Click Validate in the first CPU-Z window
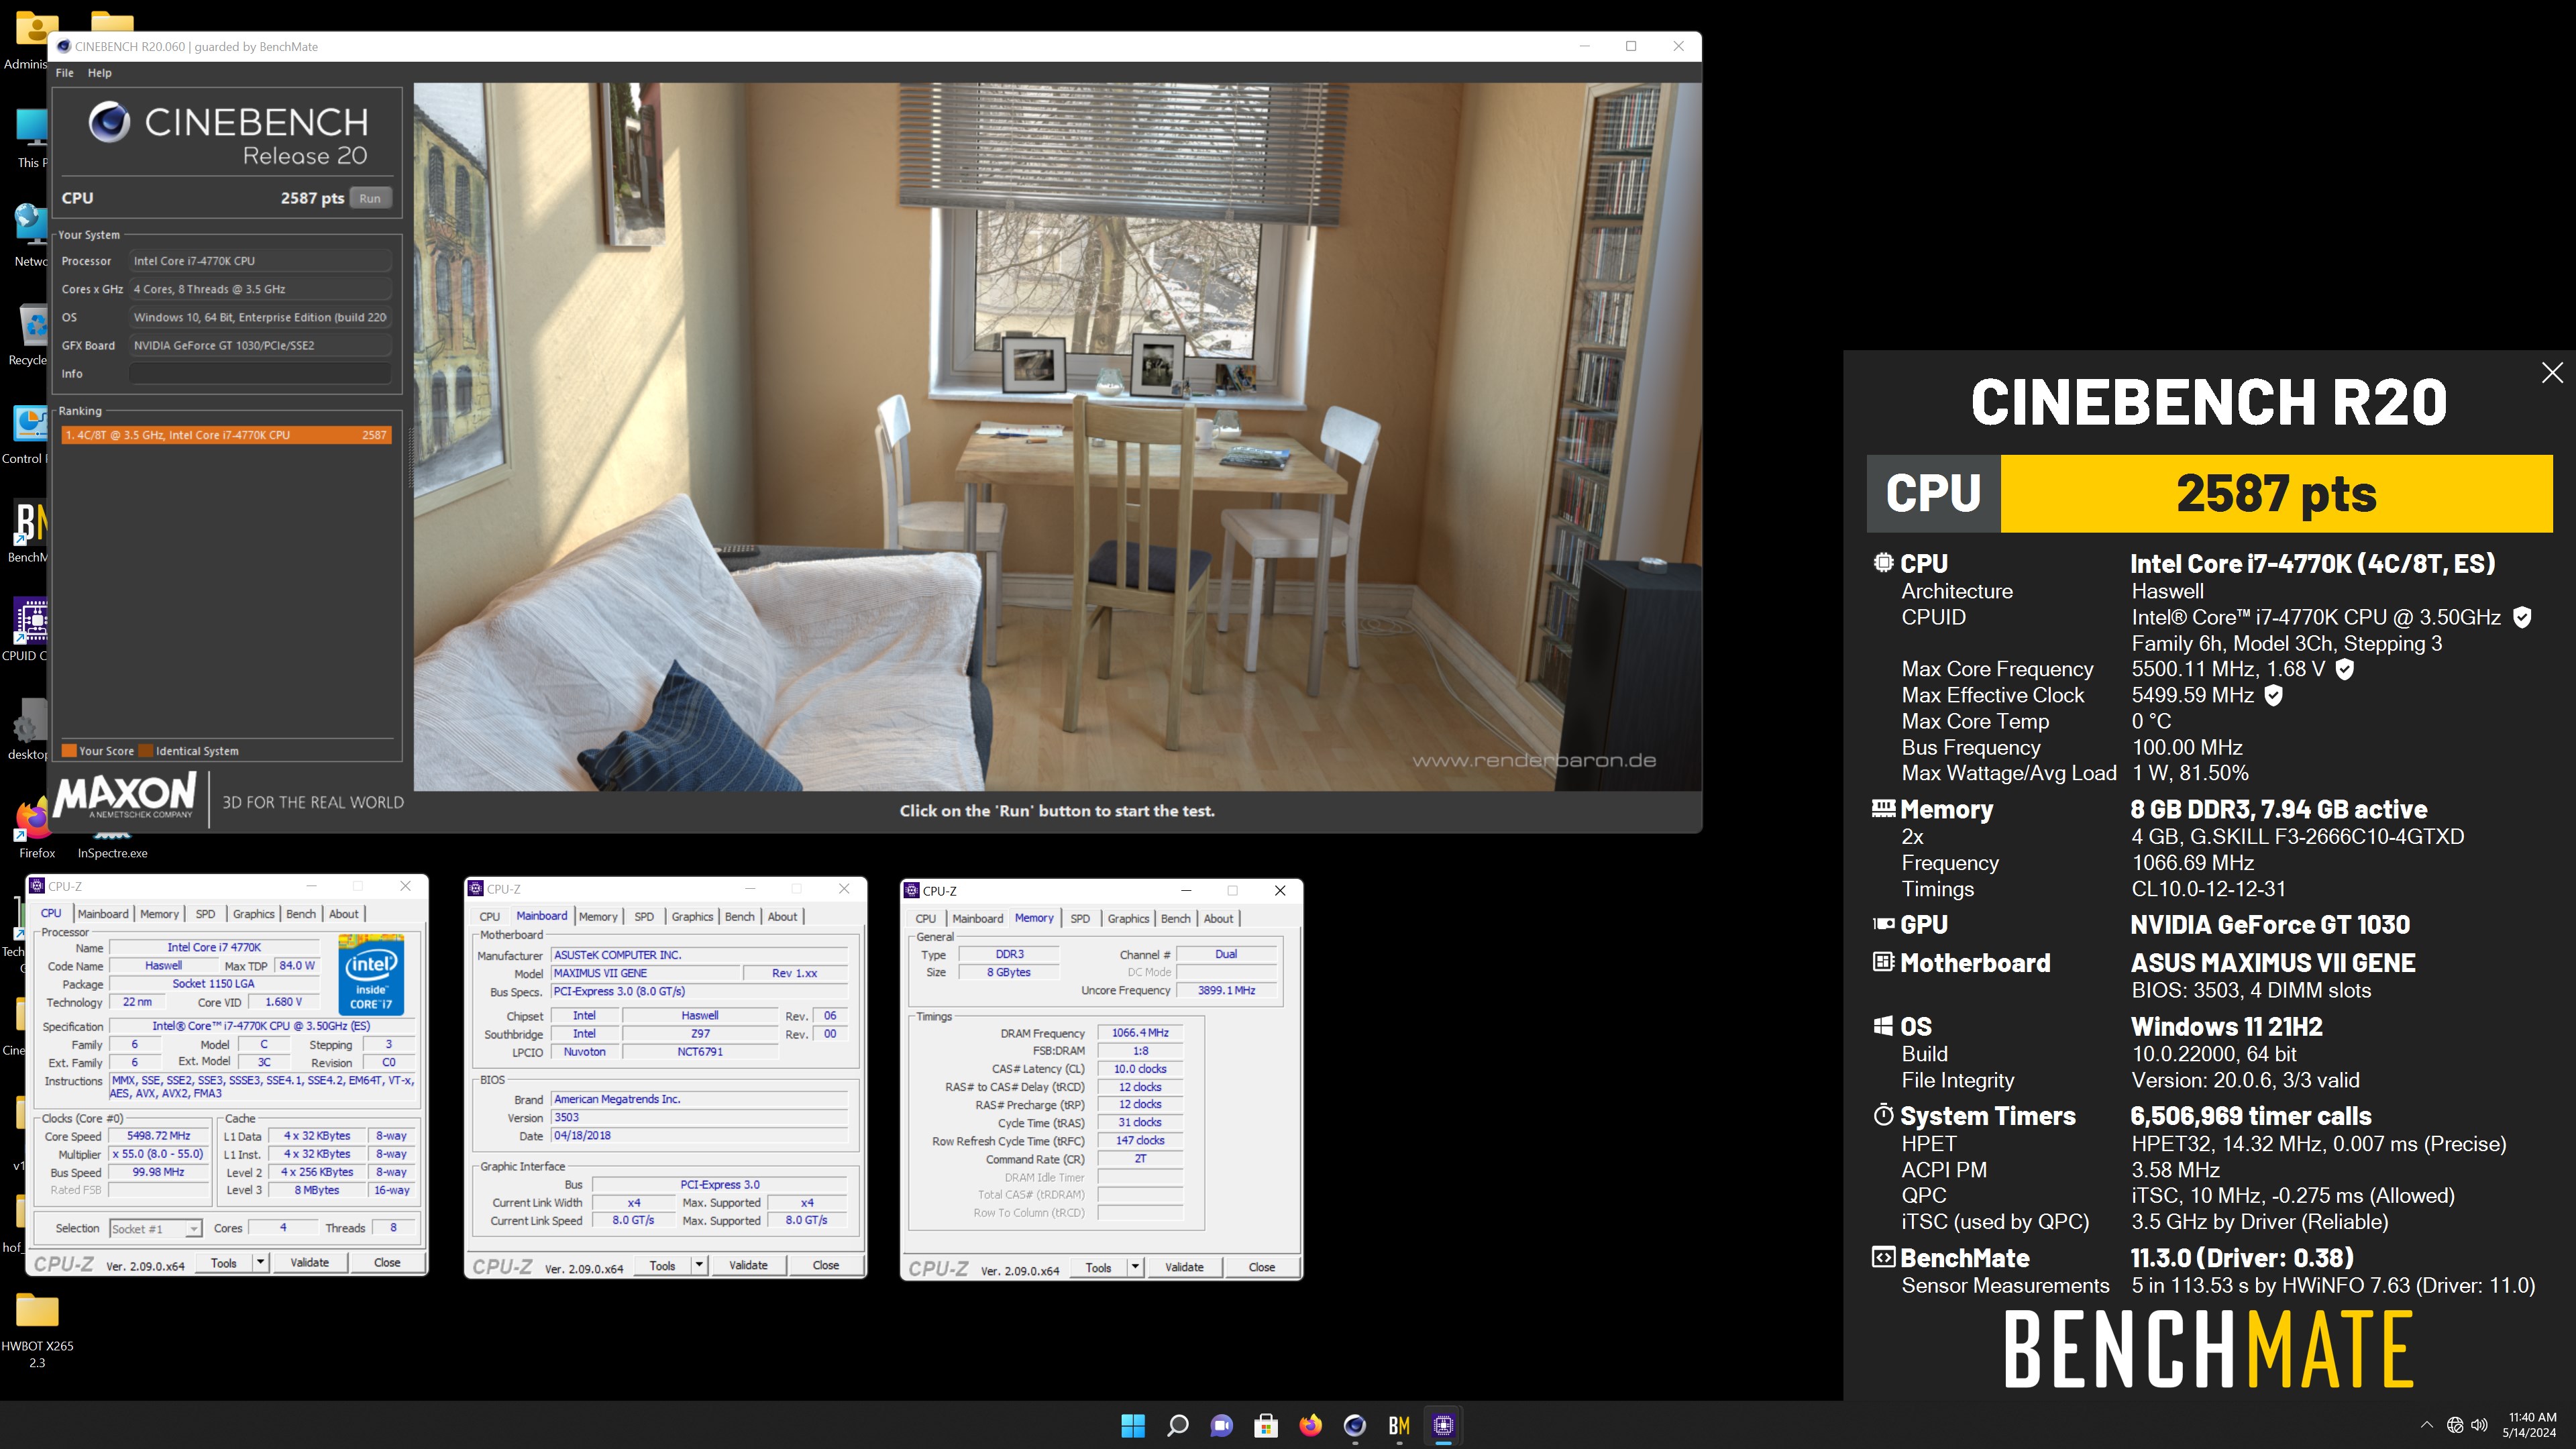Screen dimensions: 2576x1449 point(309,1263)
